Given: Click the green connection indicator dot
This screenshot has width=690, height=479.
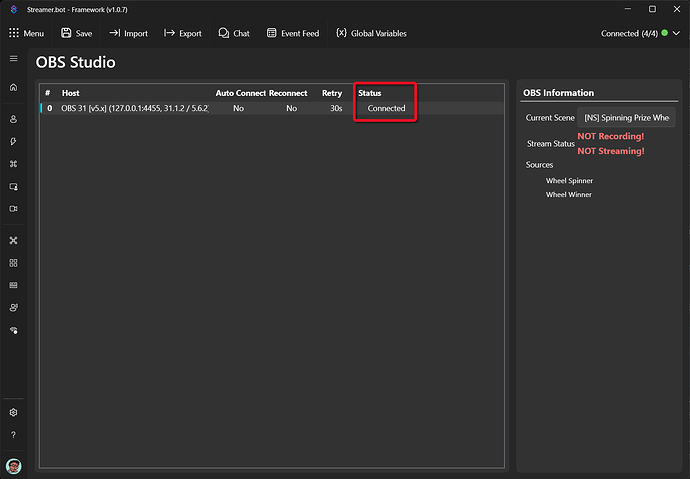Looking at the screenshot, I should tap(664, 33).
